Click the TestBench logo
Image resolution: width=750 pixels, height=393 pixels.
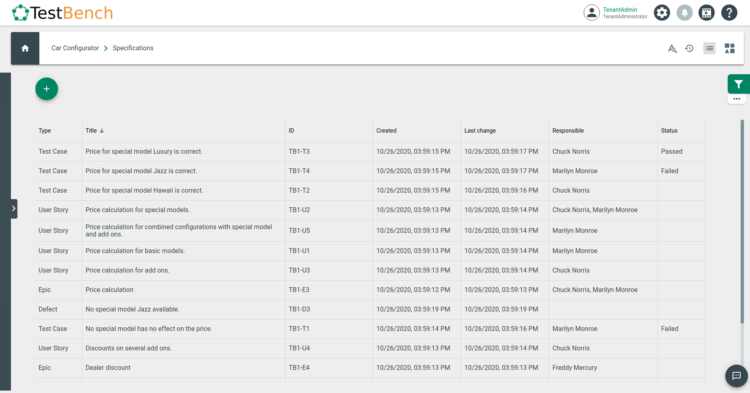click(x=63, y=13)
